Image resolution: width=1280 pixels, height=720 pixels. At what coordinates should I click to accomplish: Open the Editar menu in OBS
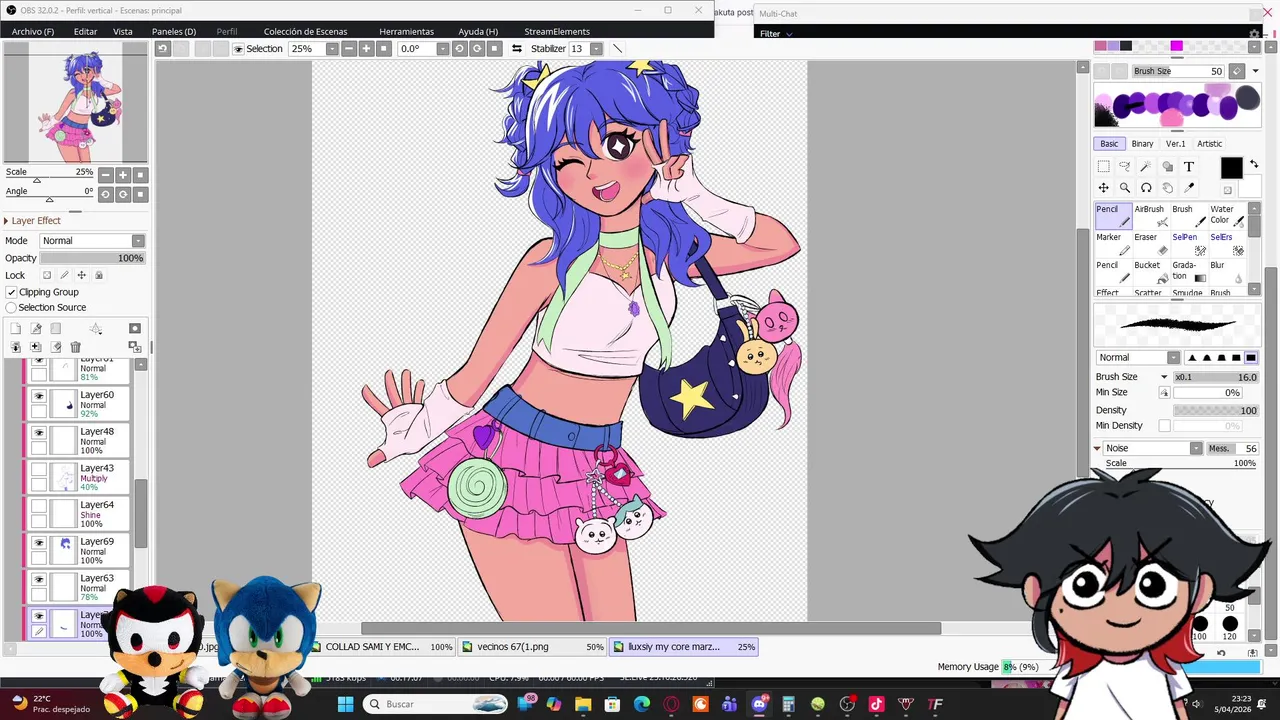pyautogui.click(x=85, y=31)
